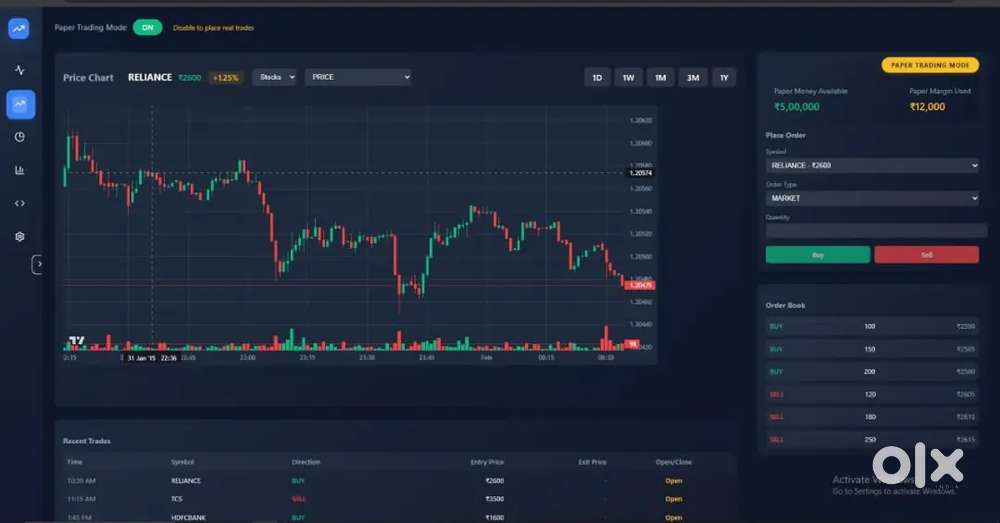Click the Direction column header

pos(306,462)
